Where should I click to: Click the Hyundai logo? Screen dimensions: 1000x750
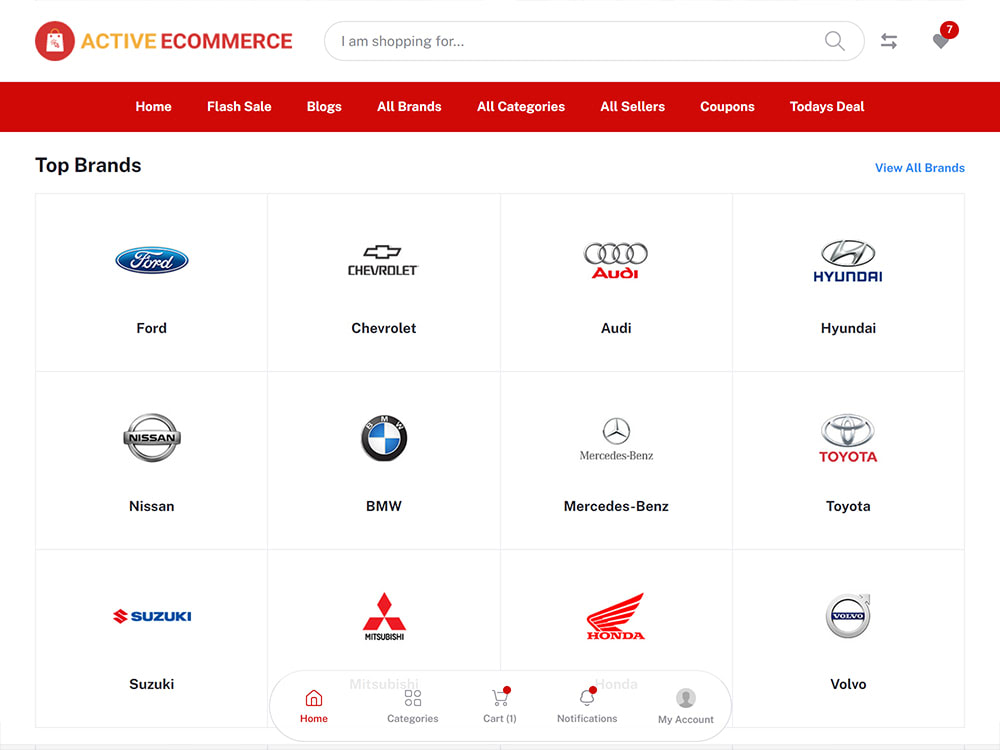[848, 261]
